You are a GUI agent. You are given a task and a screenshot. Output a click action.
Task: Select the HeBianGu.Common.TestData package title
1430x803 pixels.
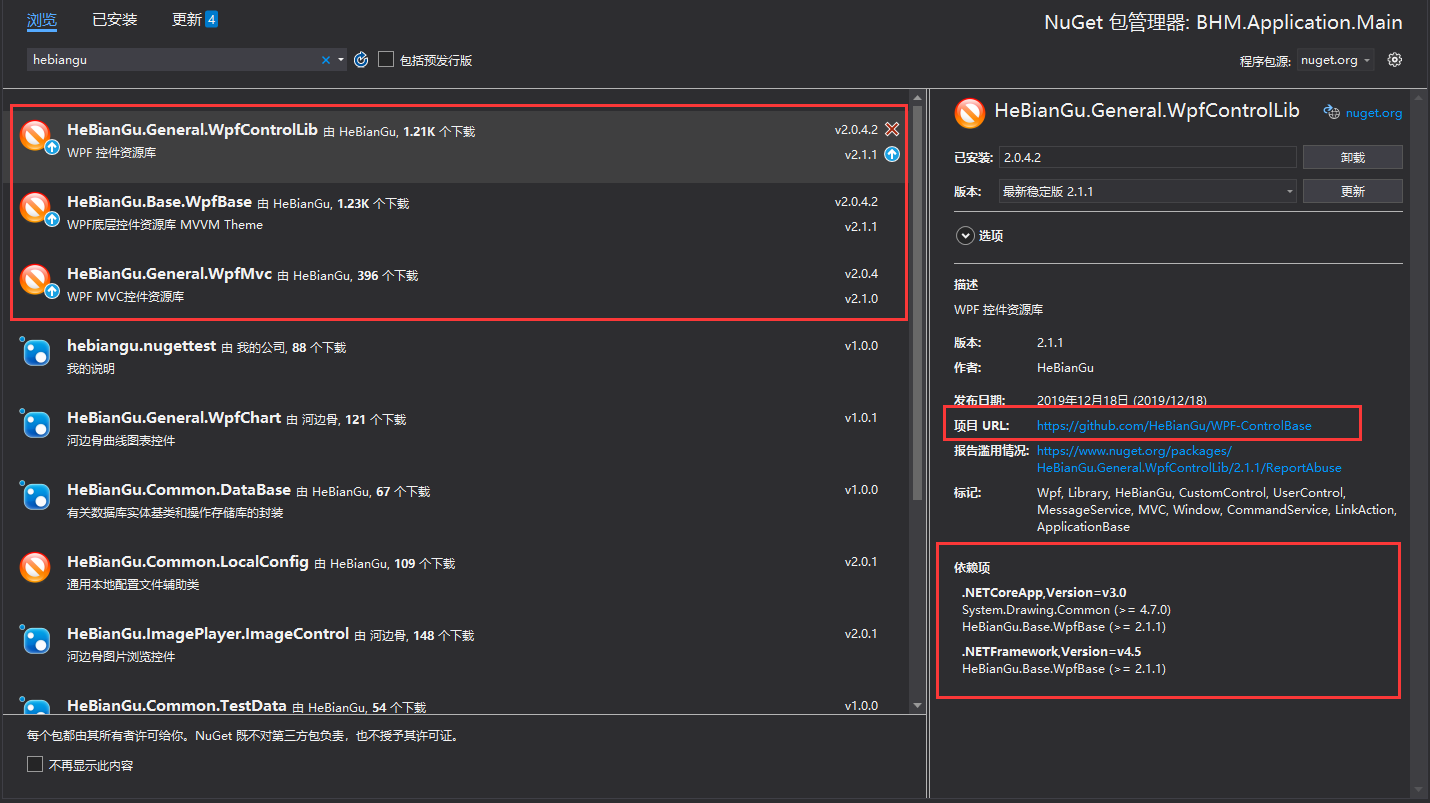[177, 706]
